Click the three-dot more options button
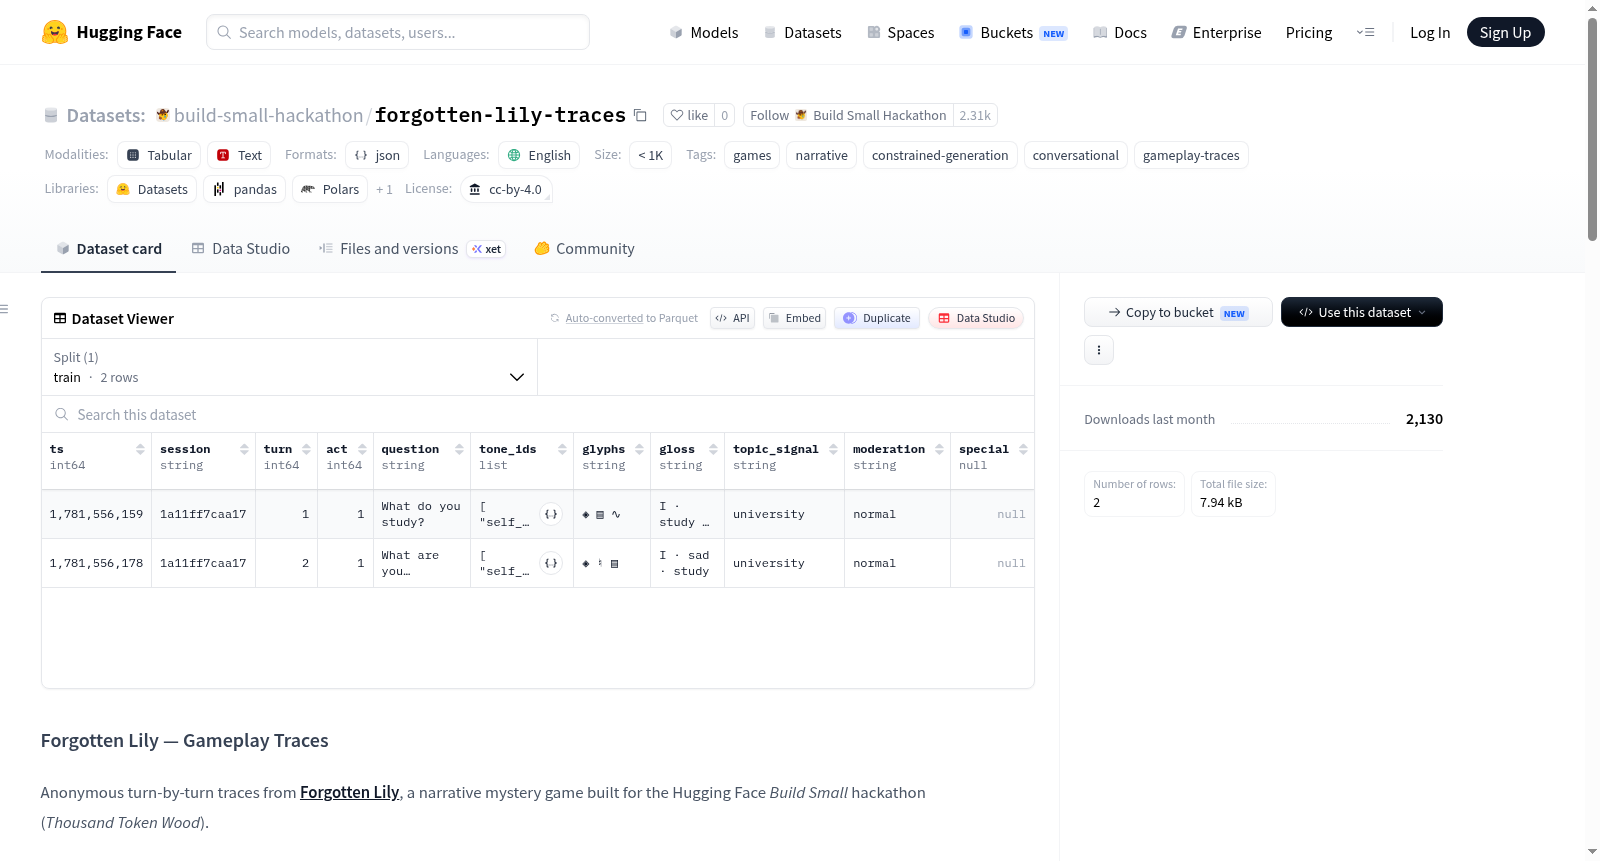This screenshot has width=1600, height=861. 1099,350
